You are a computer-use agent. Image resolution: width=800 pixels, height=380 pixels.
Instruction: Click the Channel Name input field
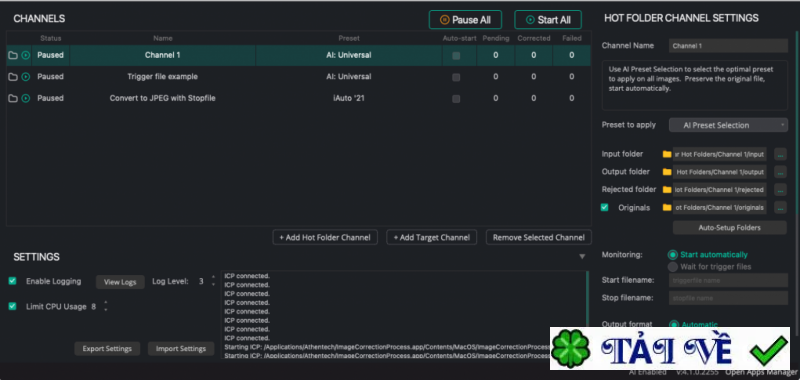[x=728, y=45]
